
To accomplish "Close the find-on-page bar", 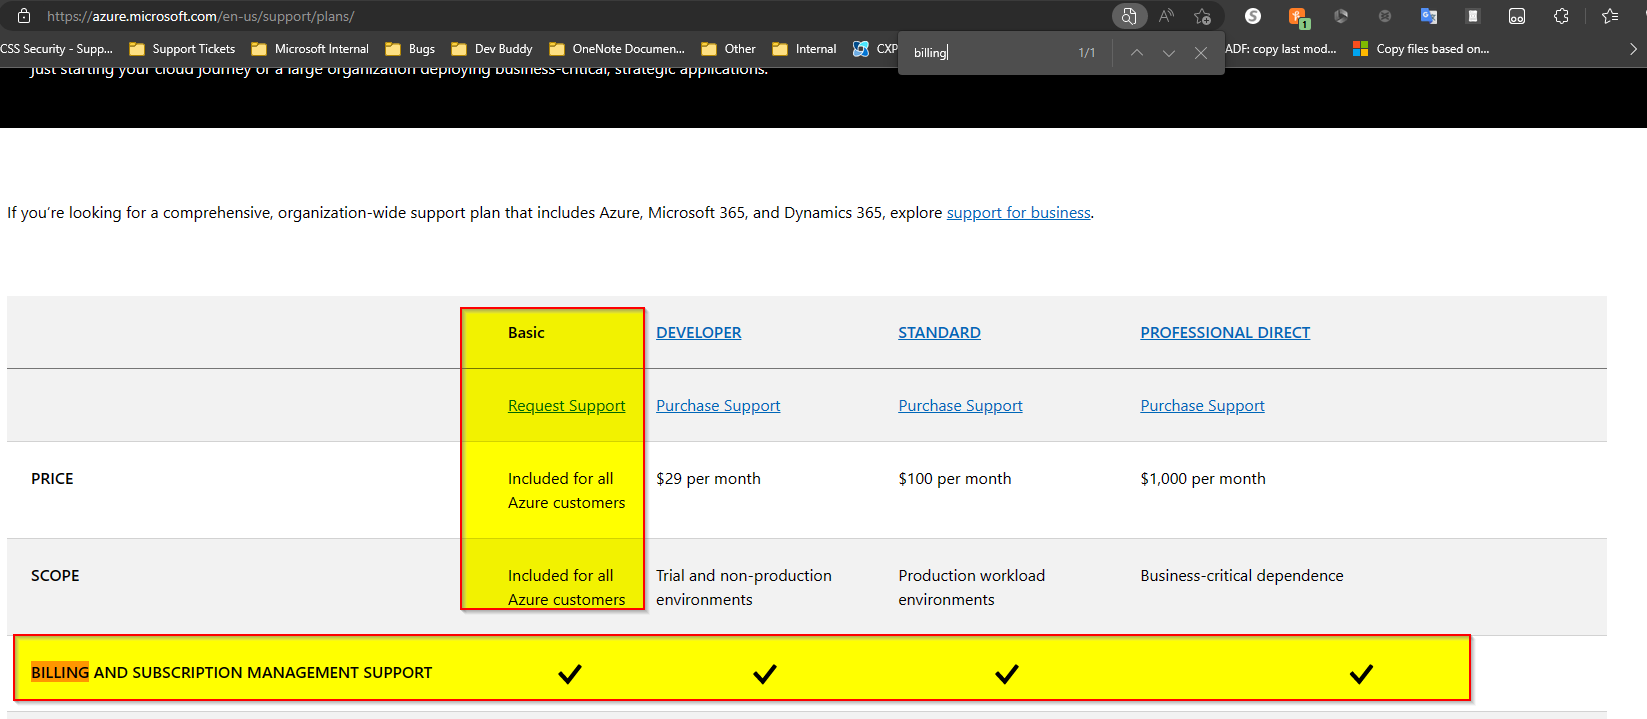I will (1201, 53).
